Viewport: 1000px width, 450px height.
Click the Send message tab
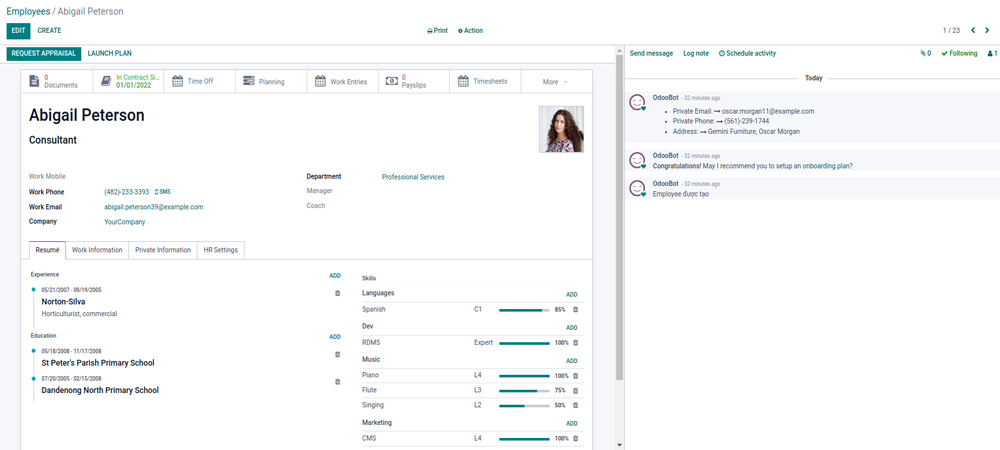point(651,54)
